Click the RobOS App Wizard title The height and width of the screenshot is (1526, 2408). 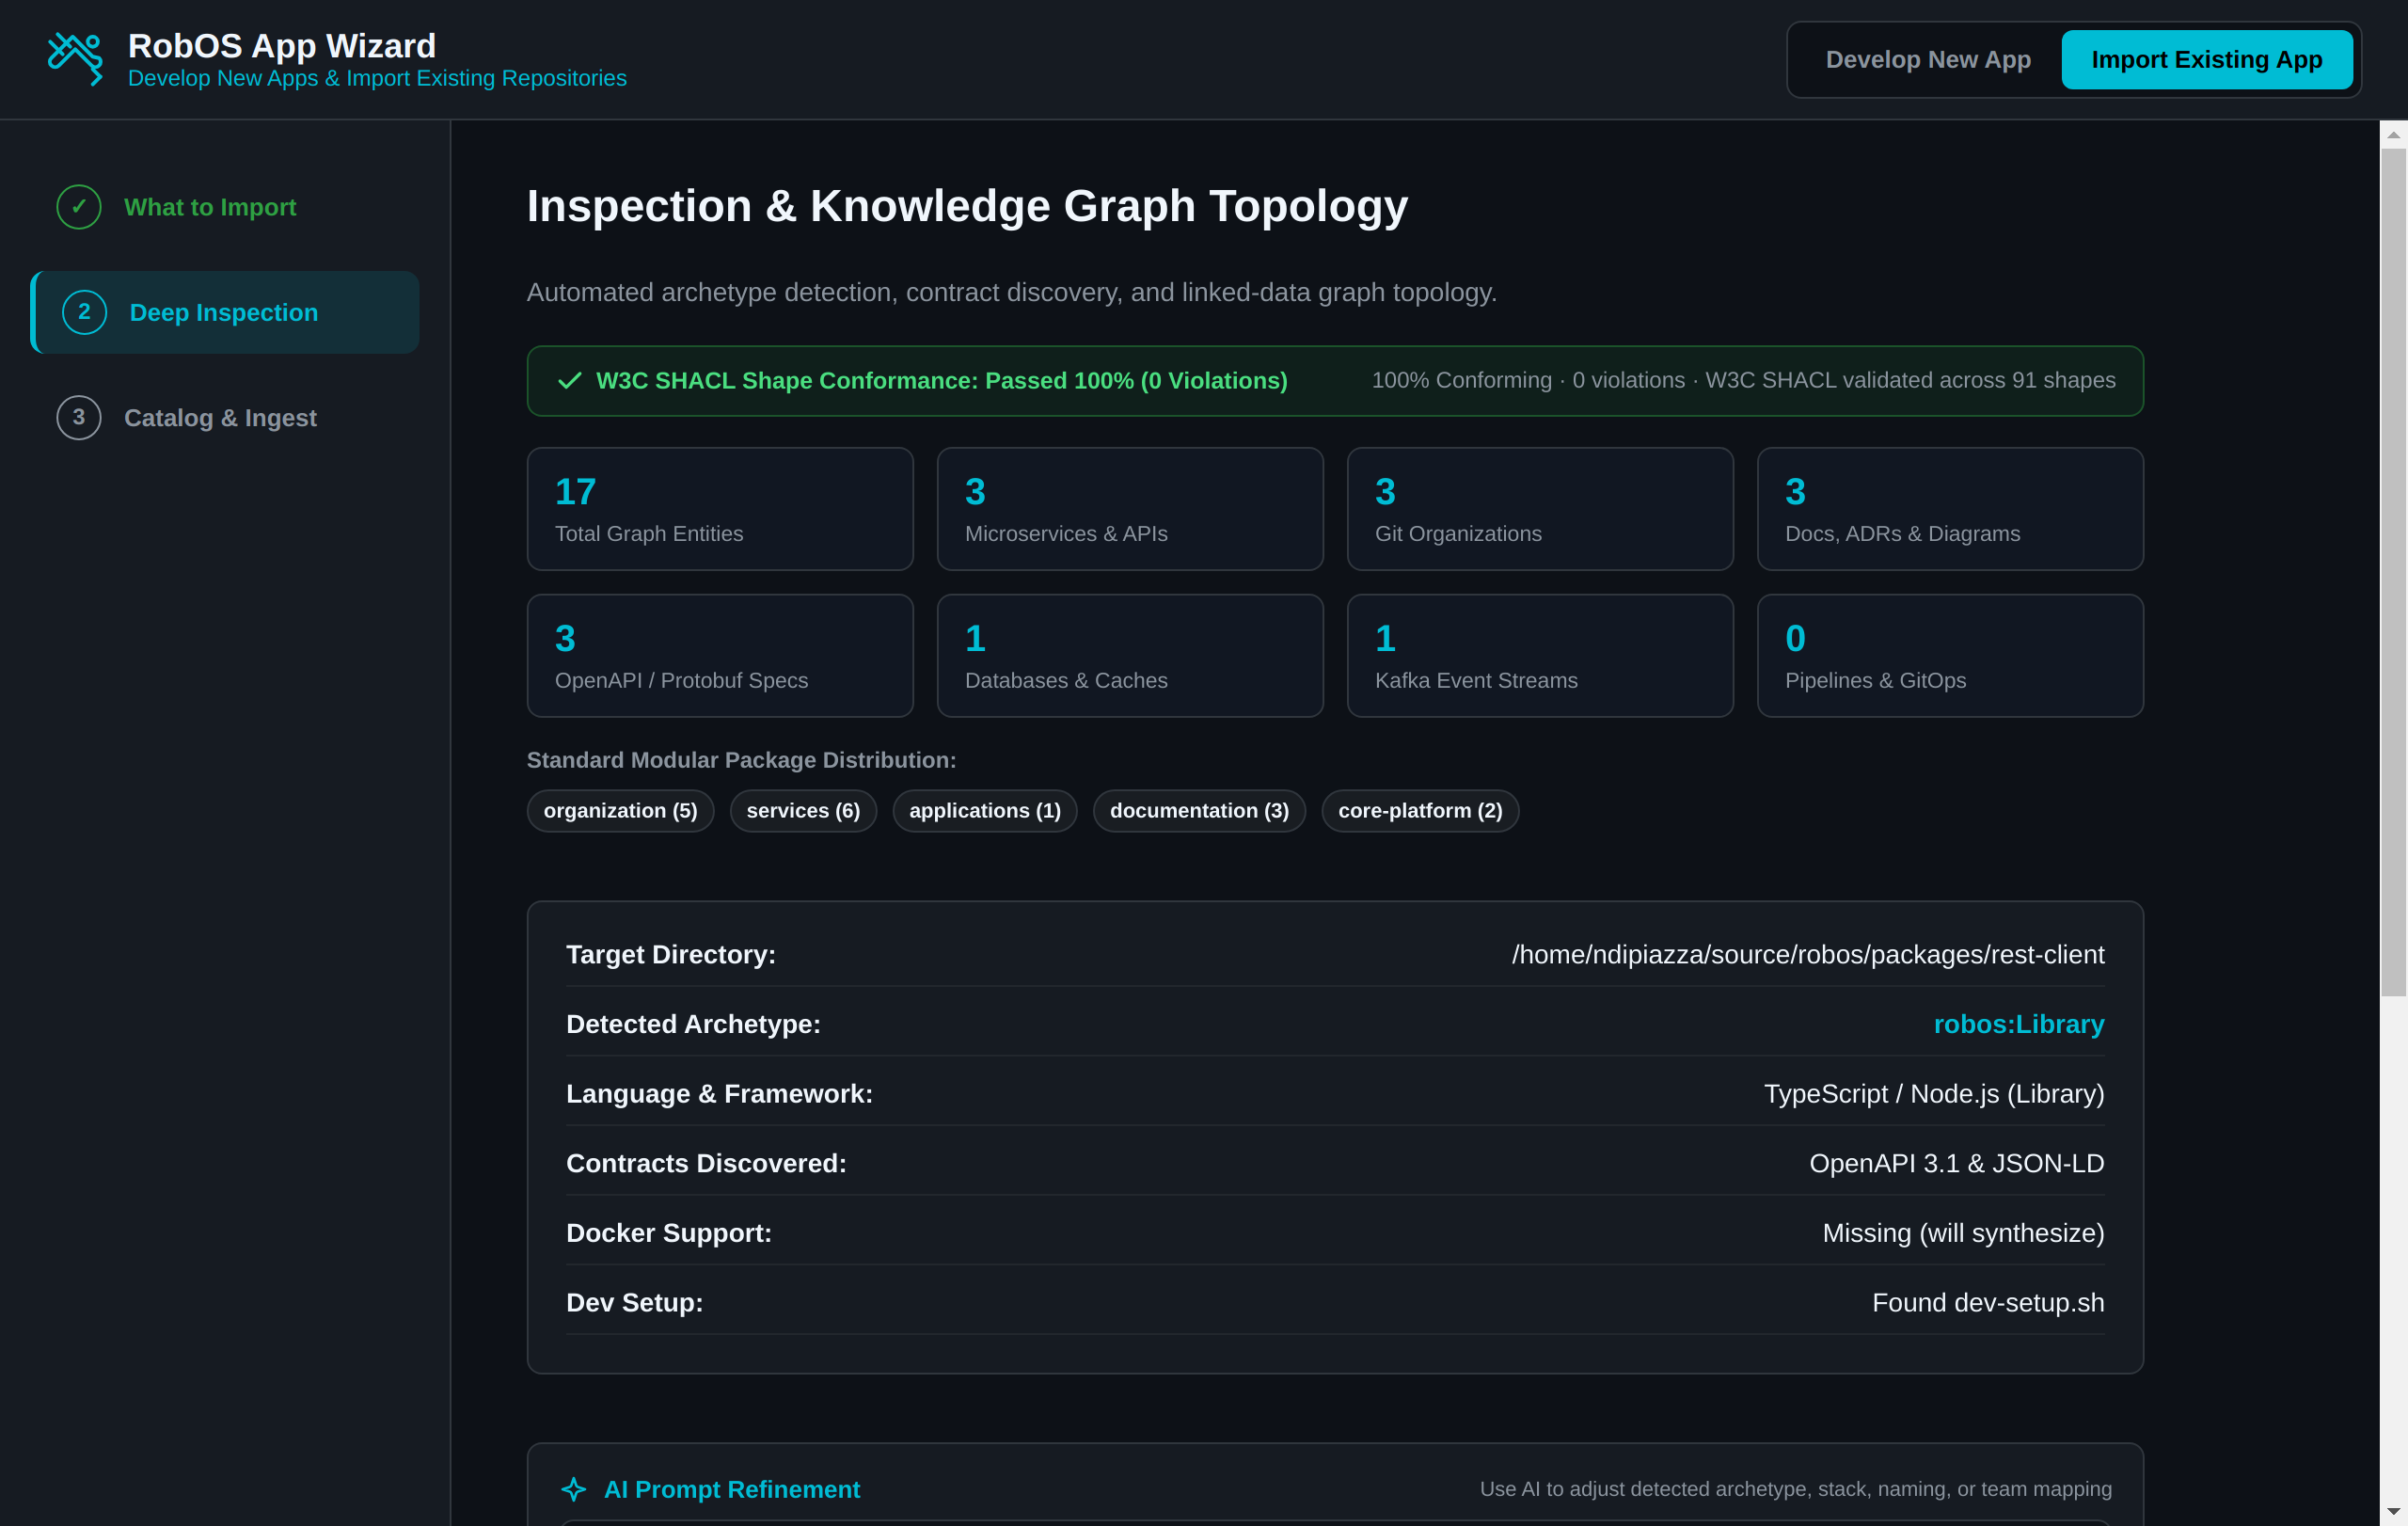(282, 46)
